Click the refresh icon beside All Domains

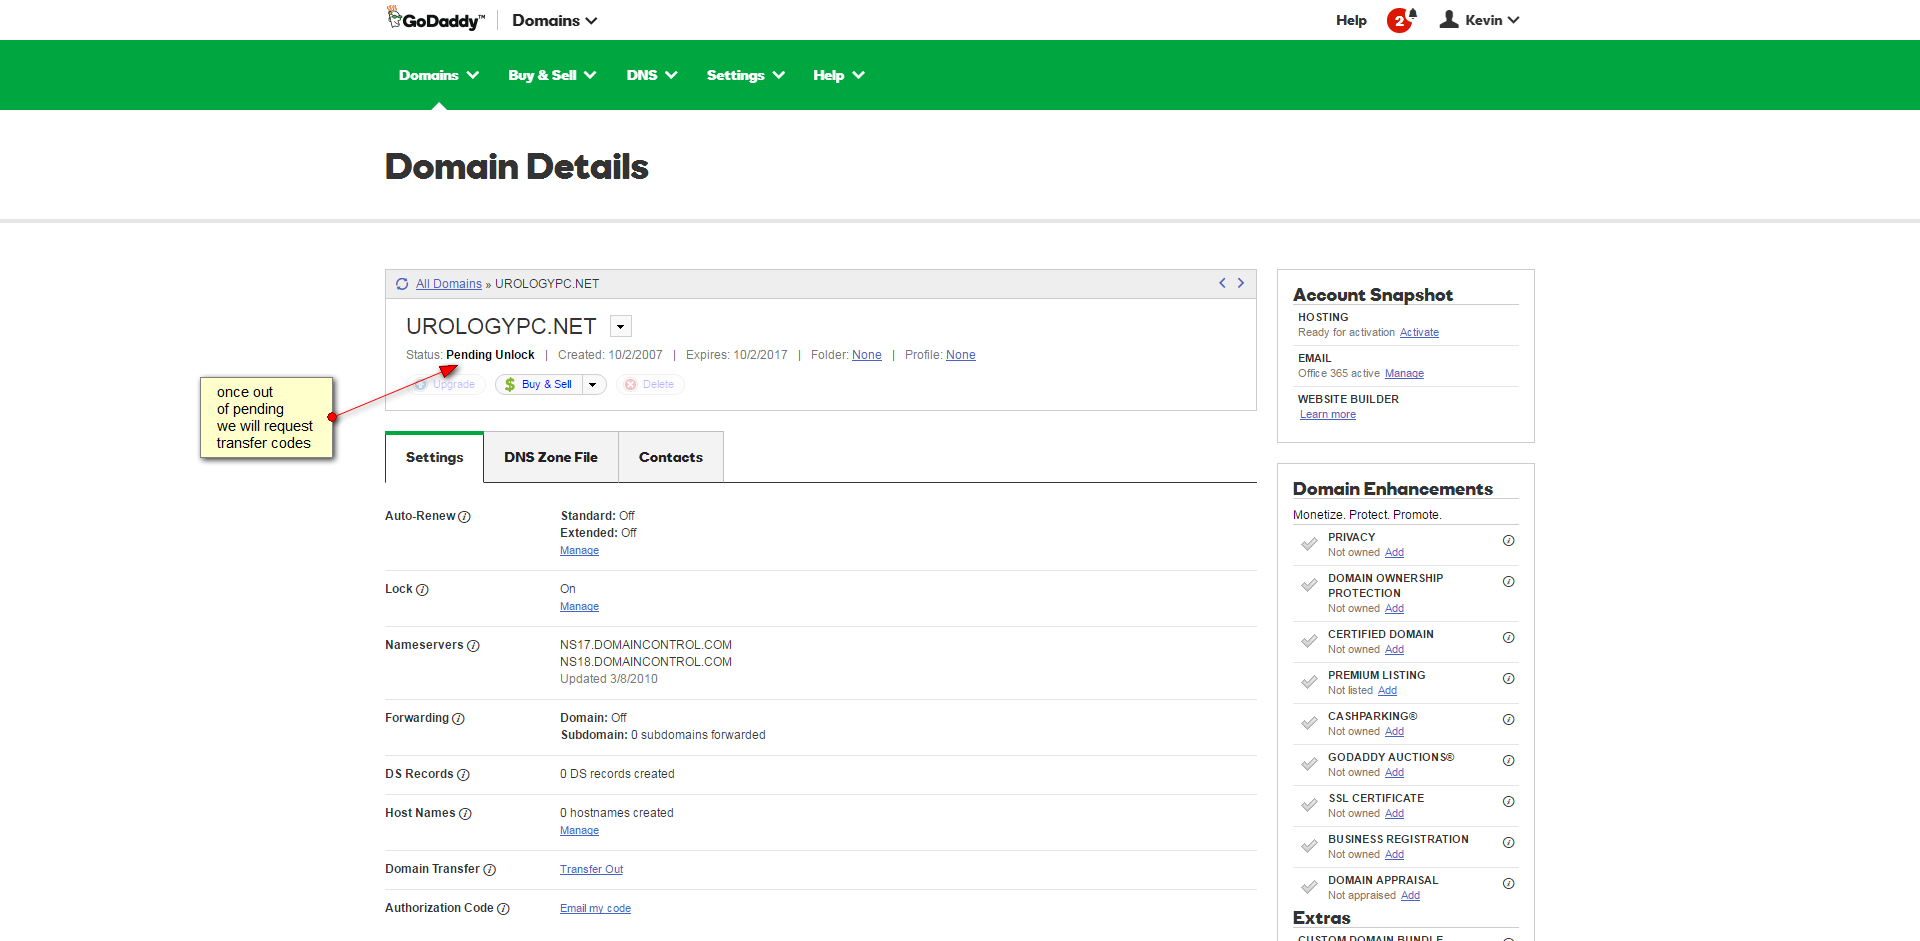(x=402, y=284)
